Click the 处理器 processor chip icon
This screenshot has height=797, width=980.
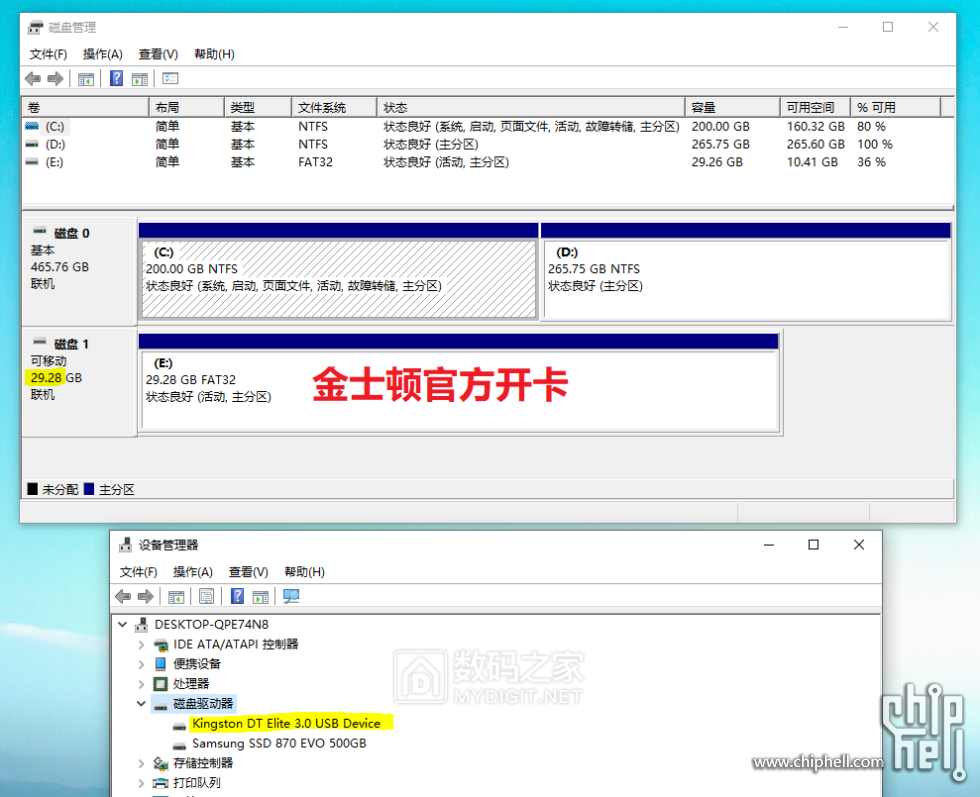161,684
